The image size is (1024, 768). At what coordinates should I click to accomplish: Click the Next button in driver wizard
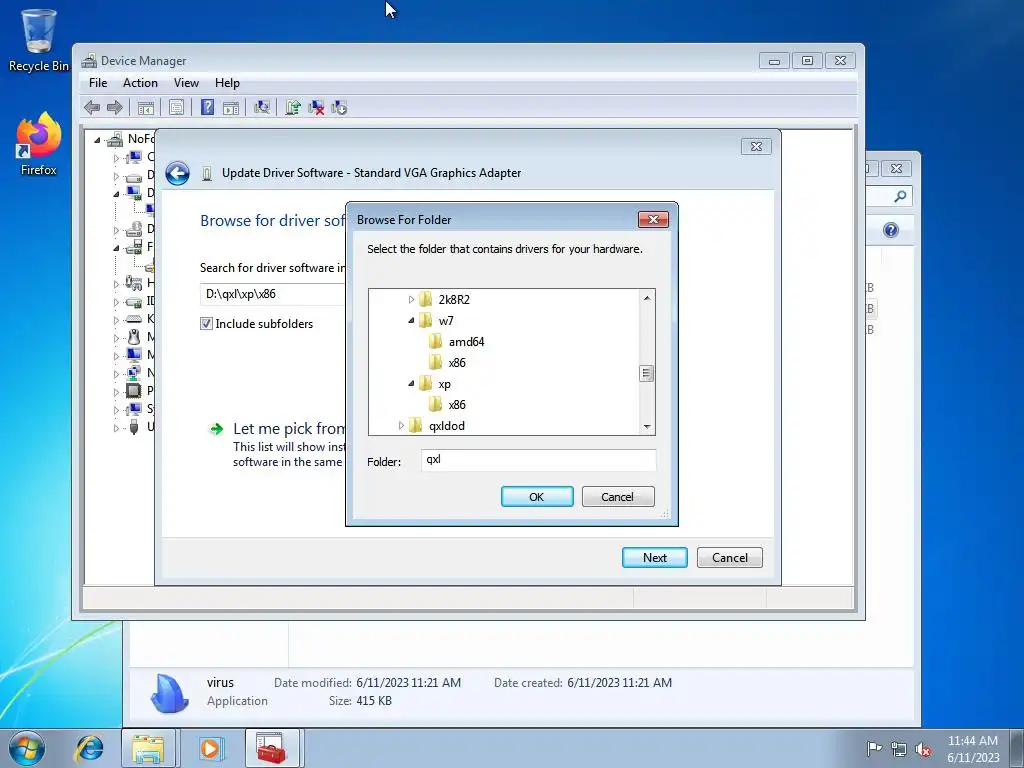click(x=654, y=558)
